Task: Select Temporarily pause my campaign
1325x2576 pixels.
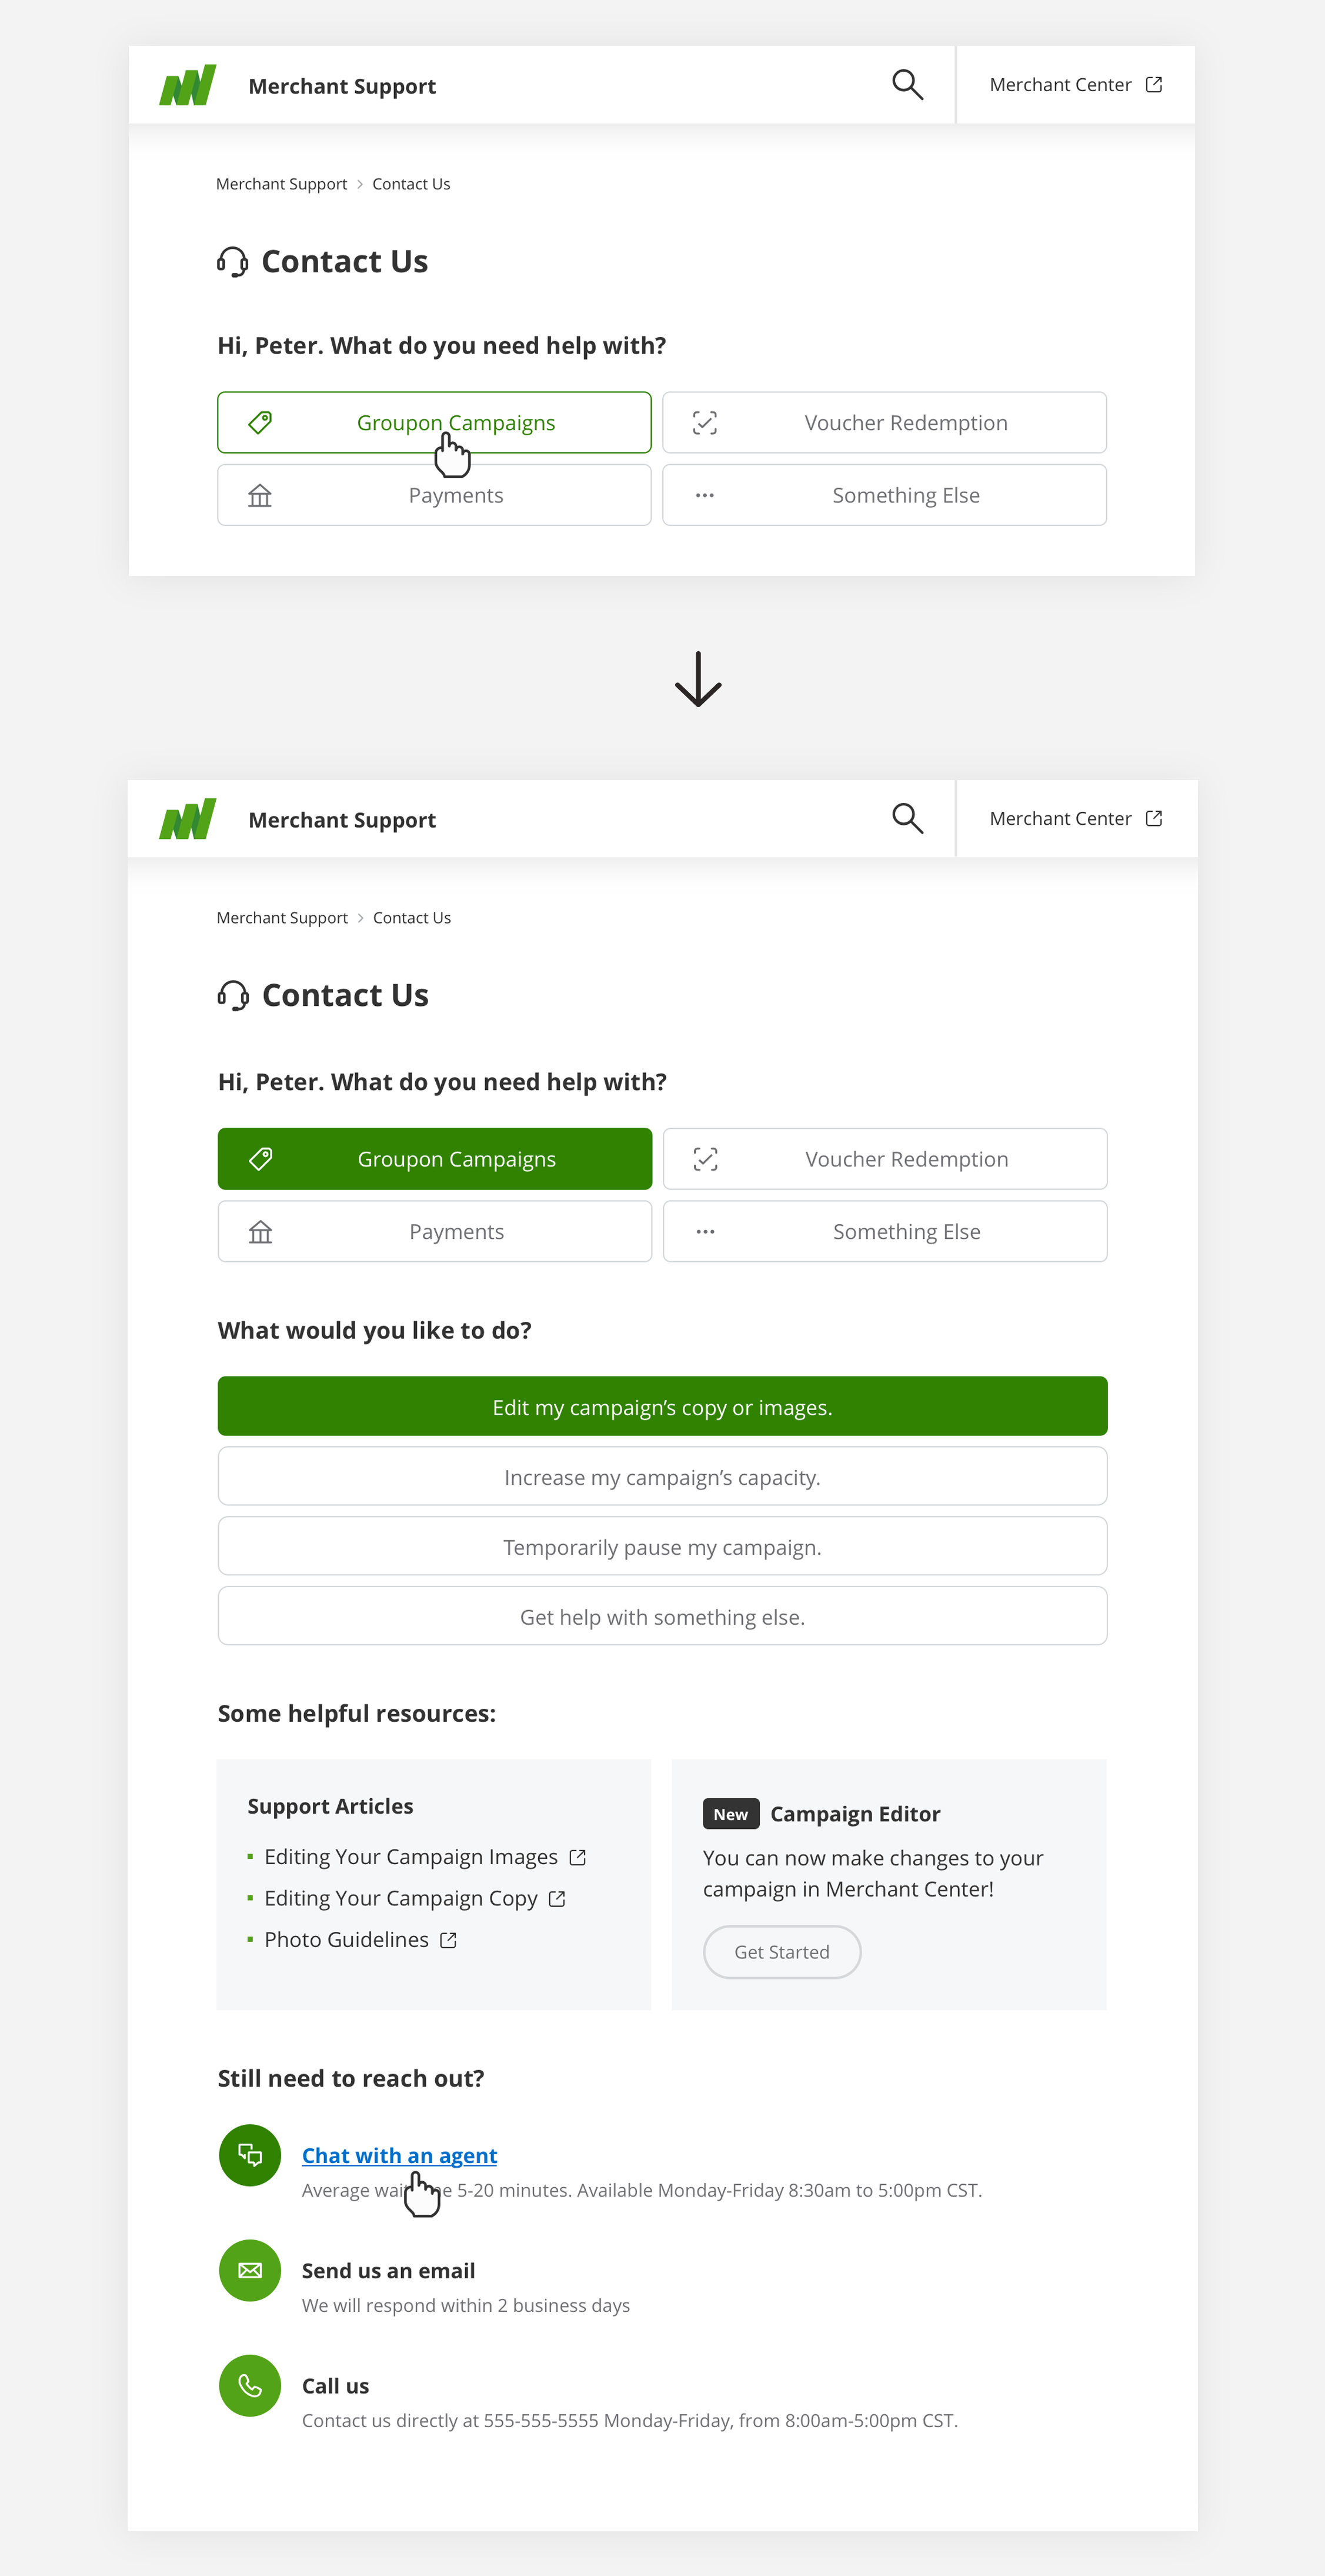Action: 662,1546
